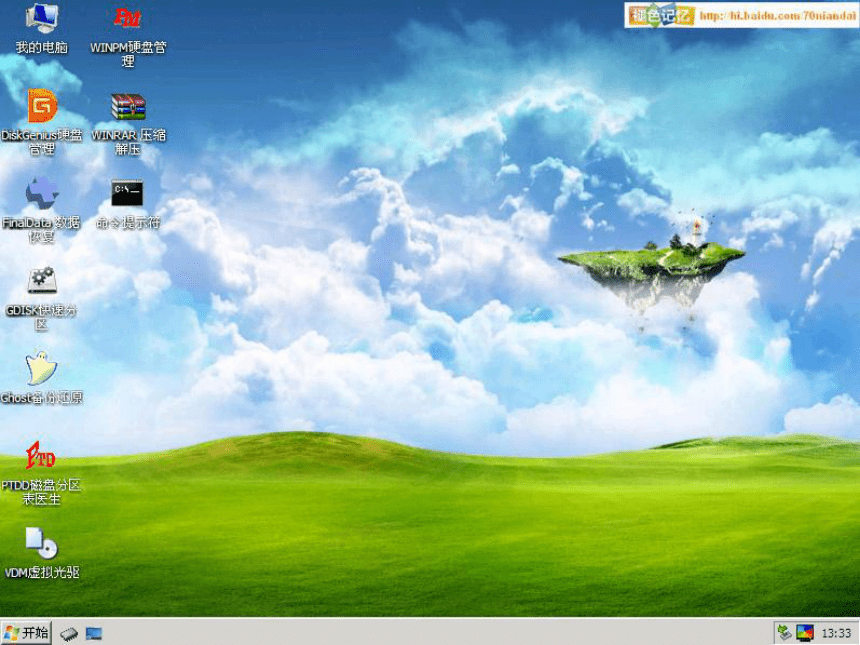Click the blue desktop icon in quick launch
The height and width of the screenshot is (645, 860).
point(94,634)
